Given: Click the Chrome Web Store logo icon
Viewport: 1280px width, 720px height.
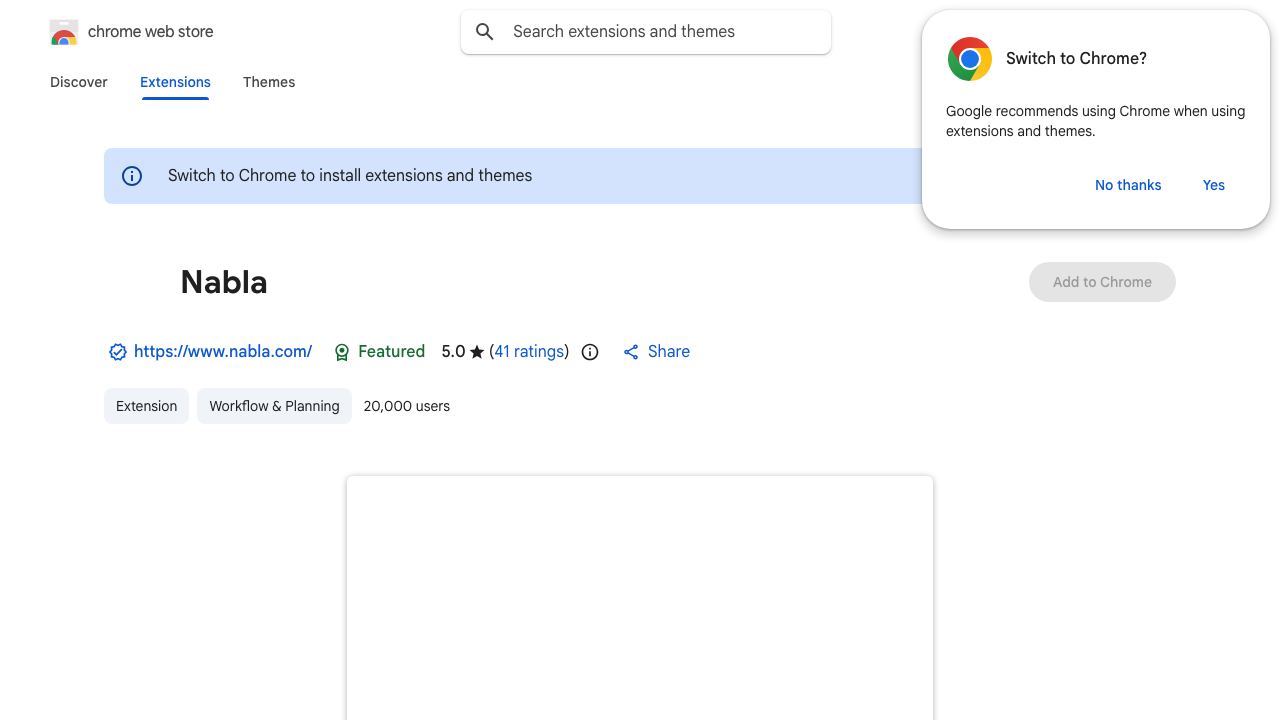Looking at the screenshot, I should (x=64, y=32).
